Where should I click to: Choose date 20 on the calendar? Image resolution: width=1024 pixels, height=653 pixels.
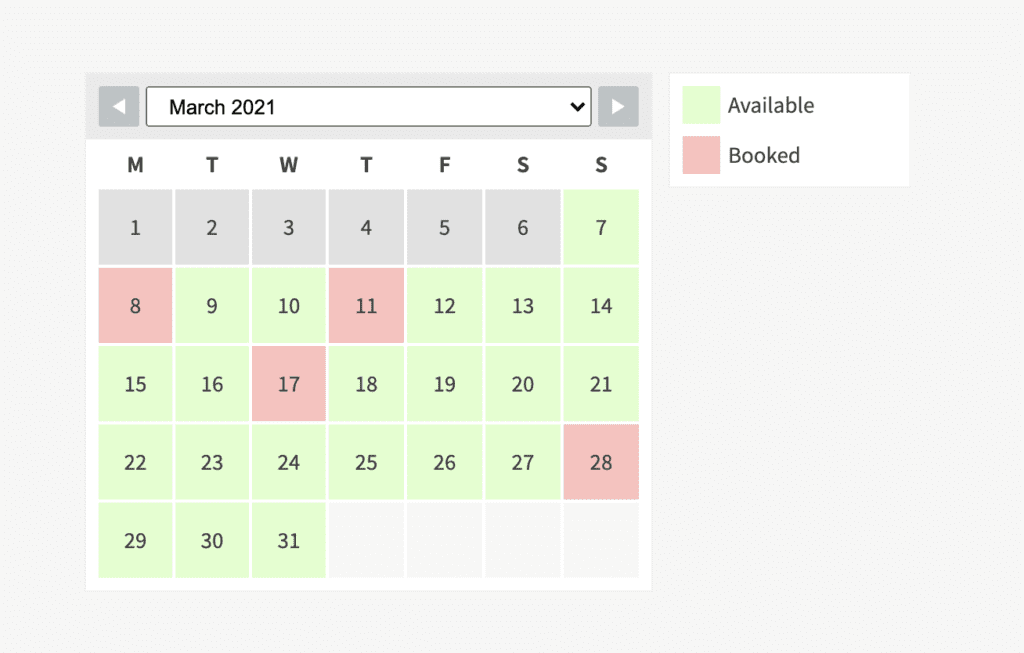(522, 384)
